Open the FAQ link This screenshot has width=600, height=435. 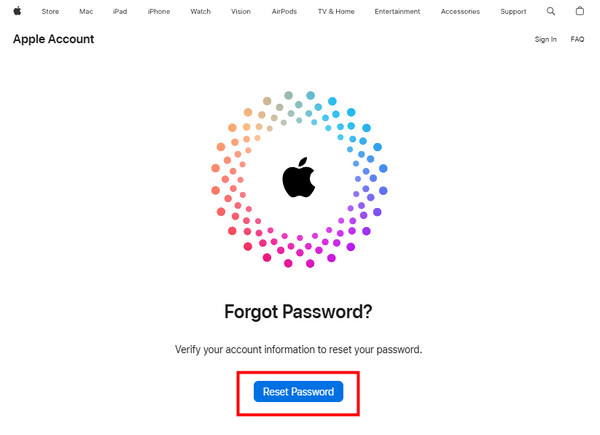(x=577, y=40)
